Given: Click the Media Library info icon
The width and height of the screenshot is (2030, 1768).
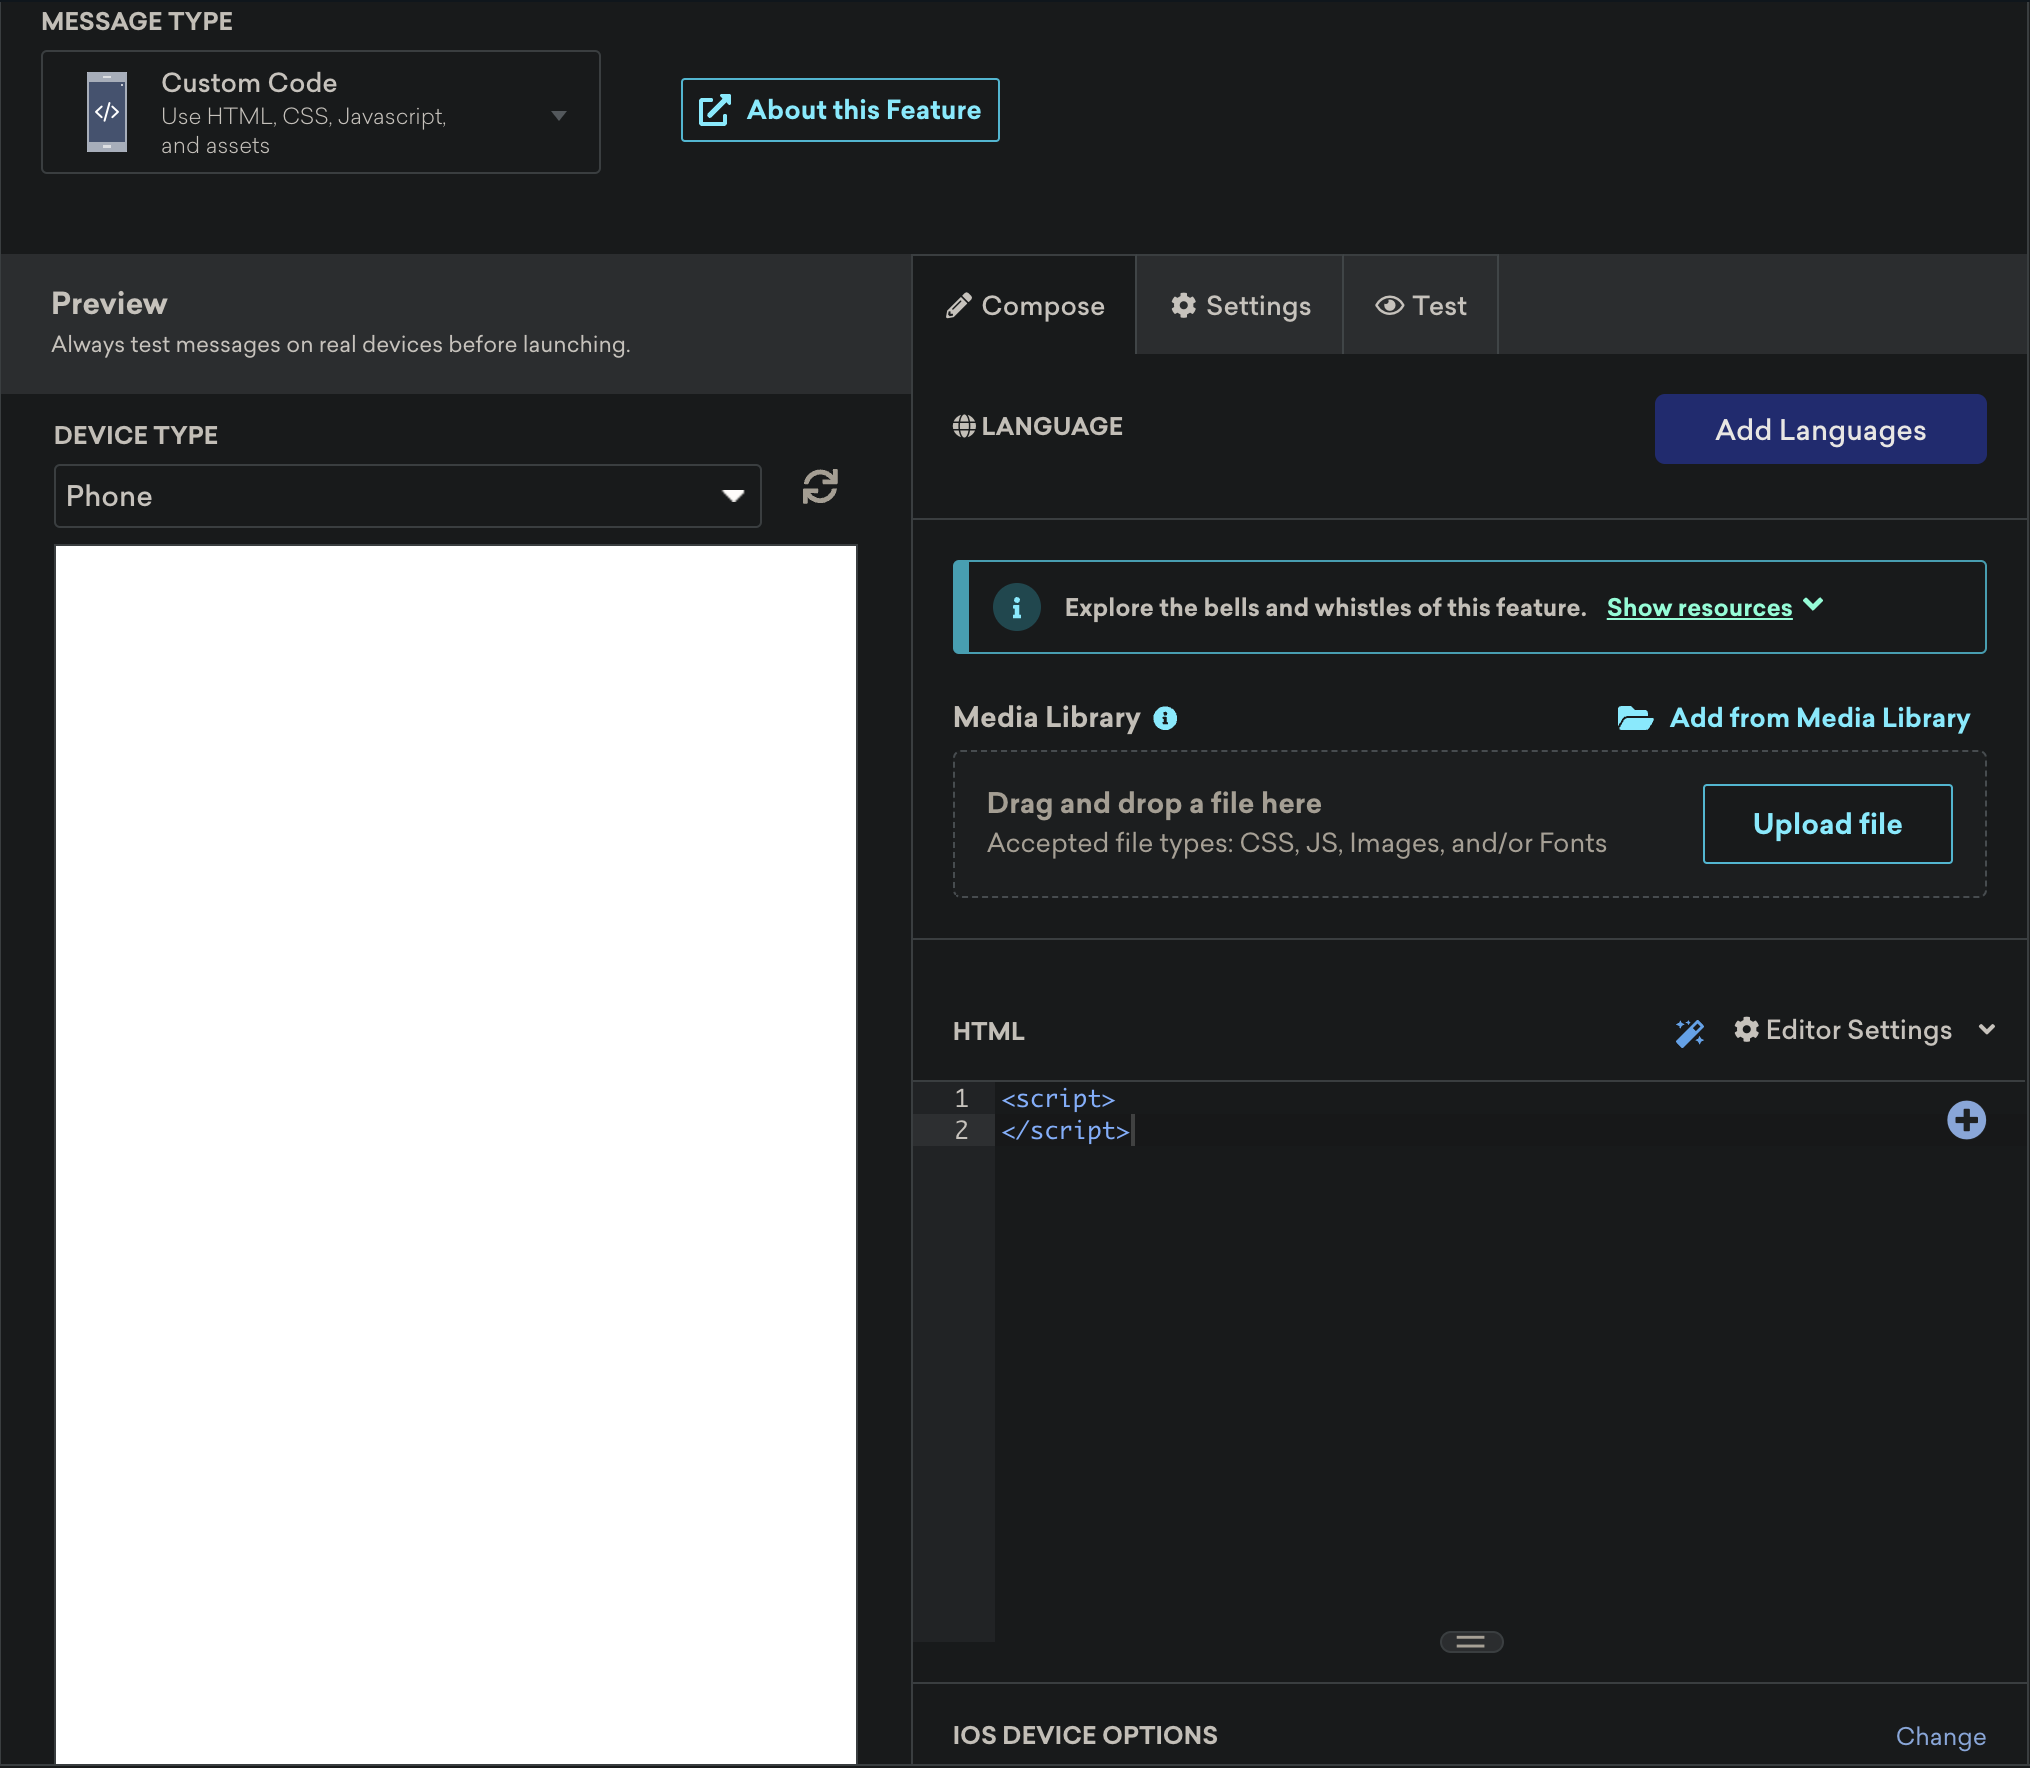Looking at the screenshot, I should pos(1164,717).
